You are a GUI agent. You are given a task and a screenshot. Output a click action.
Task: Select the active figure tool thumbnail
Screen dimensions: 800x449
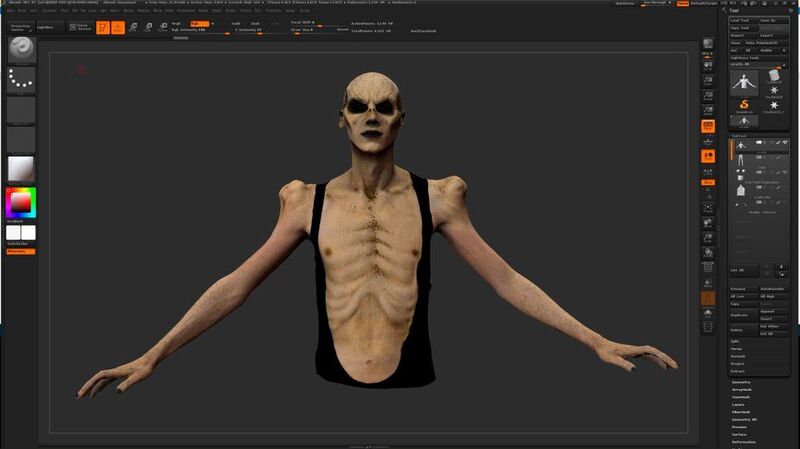[744, 84]
